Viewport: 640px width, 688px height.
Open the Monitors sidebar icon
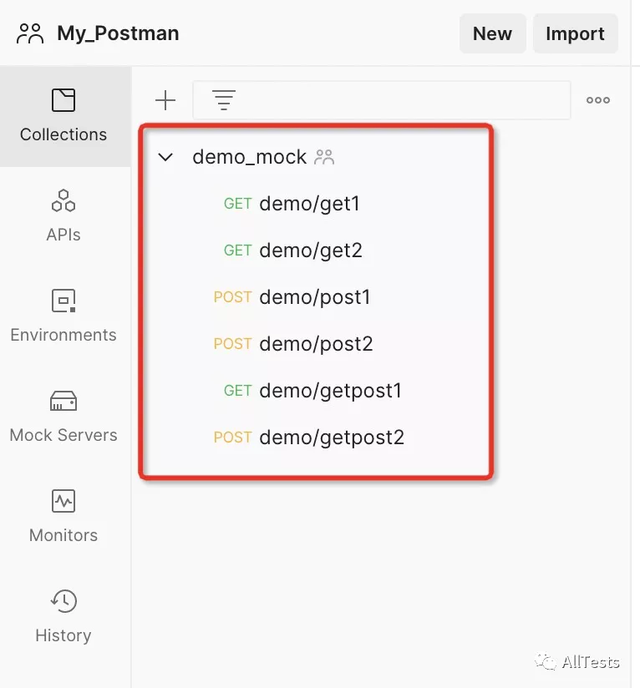[64, 501]
